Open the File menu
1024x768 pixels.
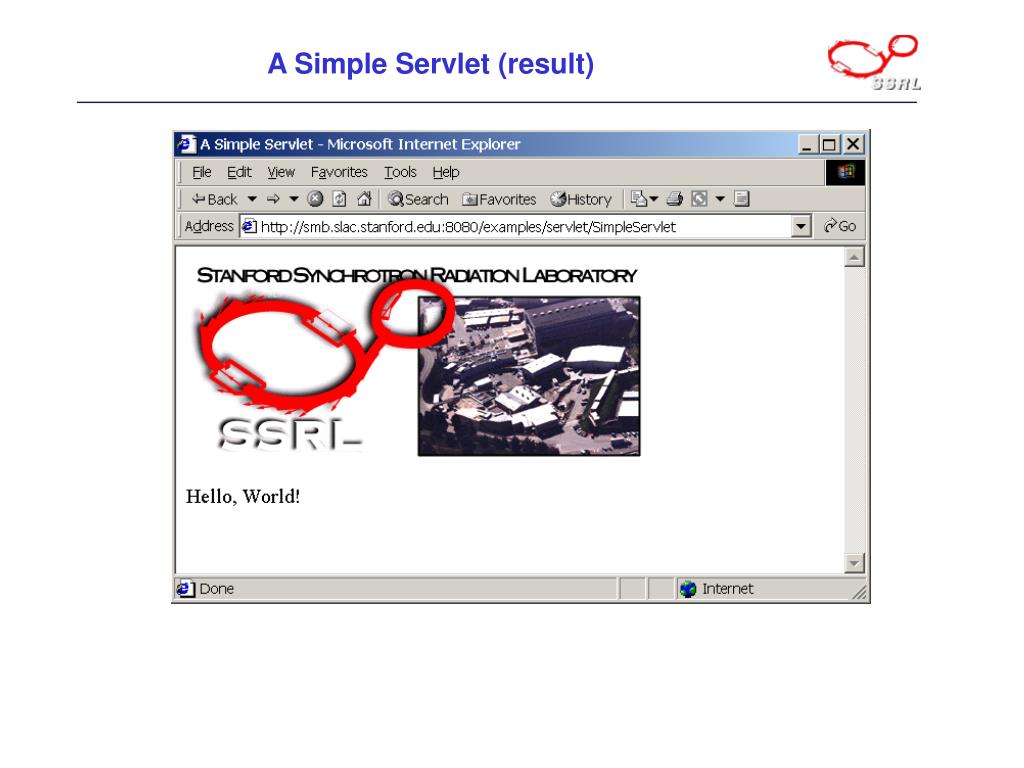click(x=202, y=172)
